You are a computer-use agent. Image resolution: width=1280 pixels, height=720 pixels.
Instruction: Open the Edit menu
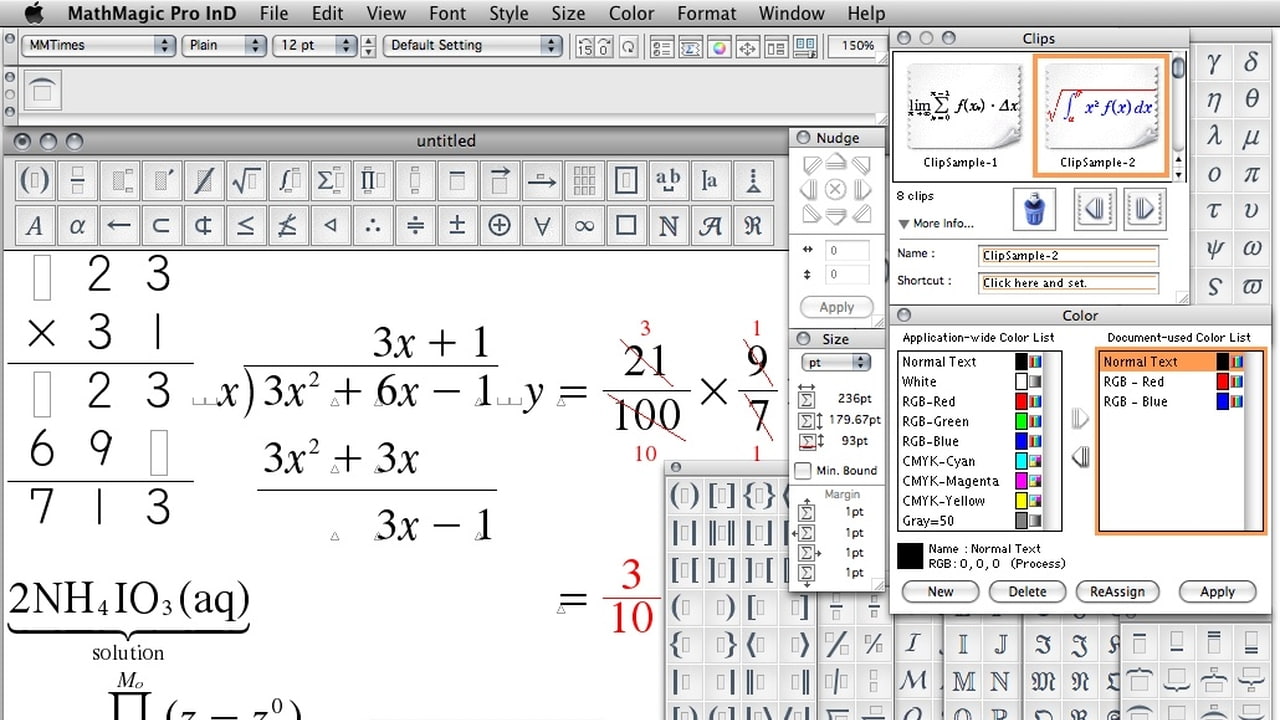click(327, 13)
